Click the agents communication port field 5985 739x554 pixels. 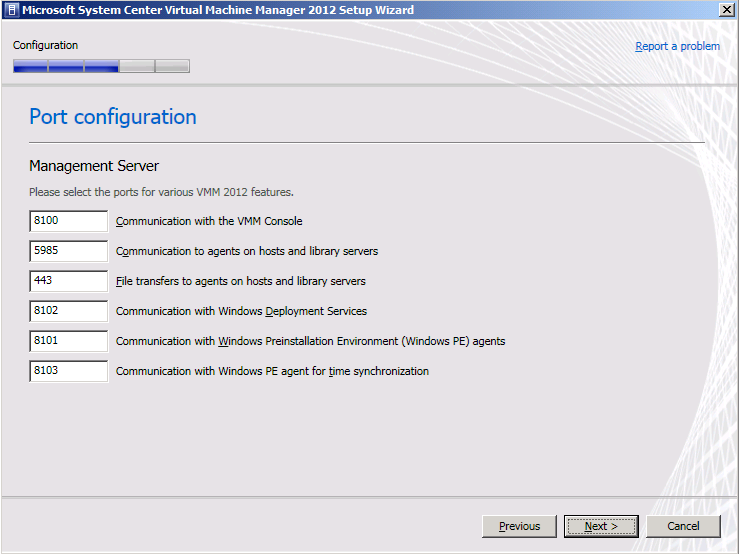(68, 251)
